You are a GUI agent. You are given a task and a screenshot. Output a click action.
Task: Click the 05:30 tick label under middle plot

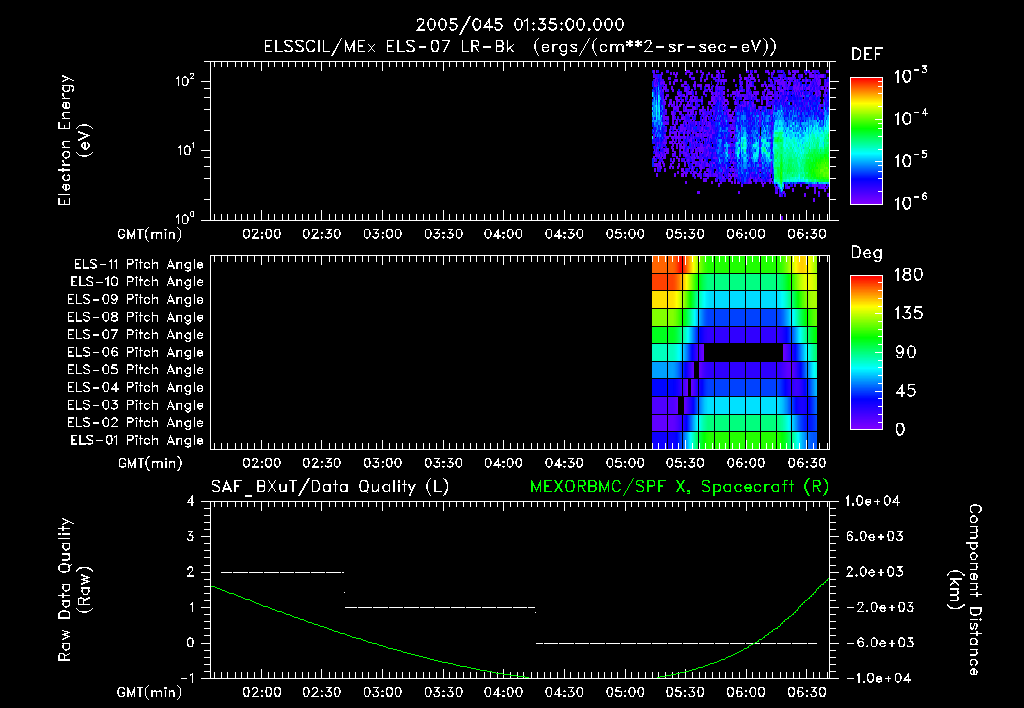coord(685,463)
